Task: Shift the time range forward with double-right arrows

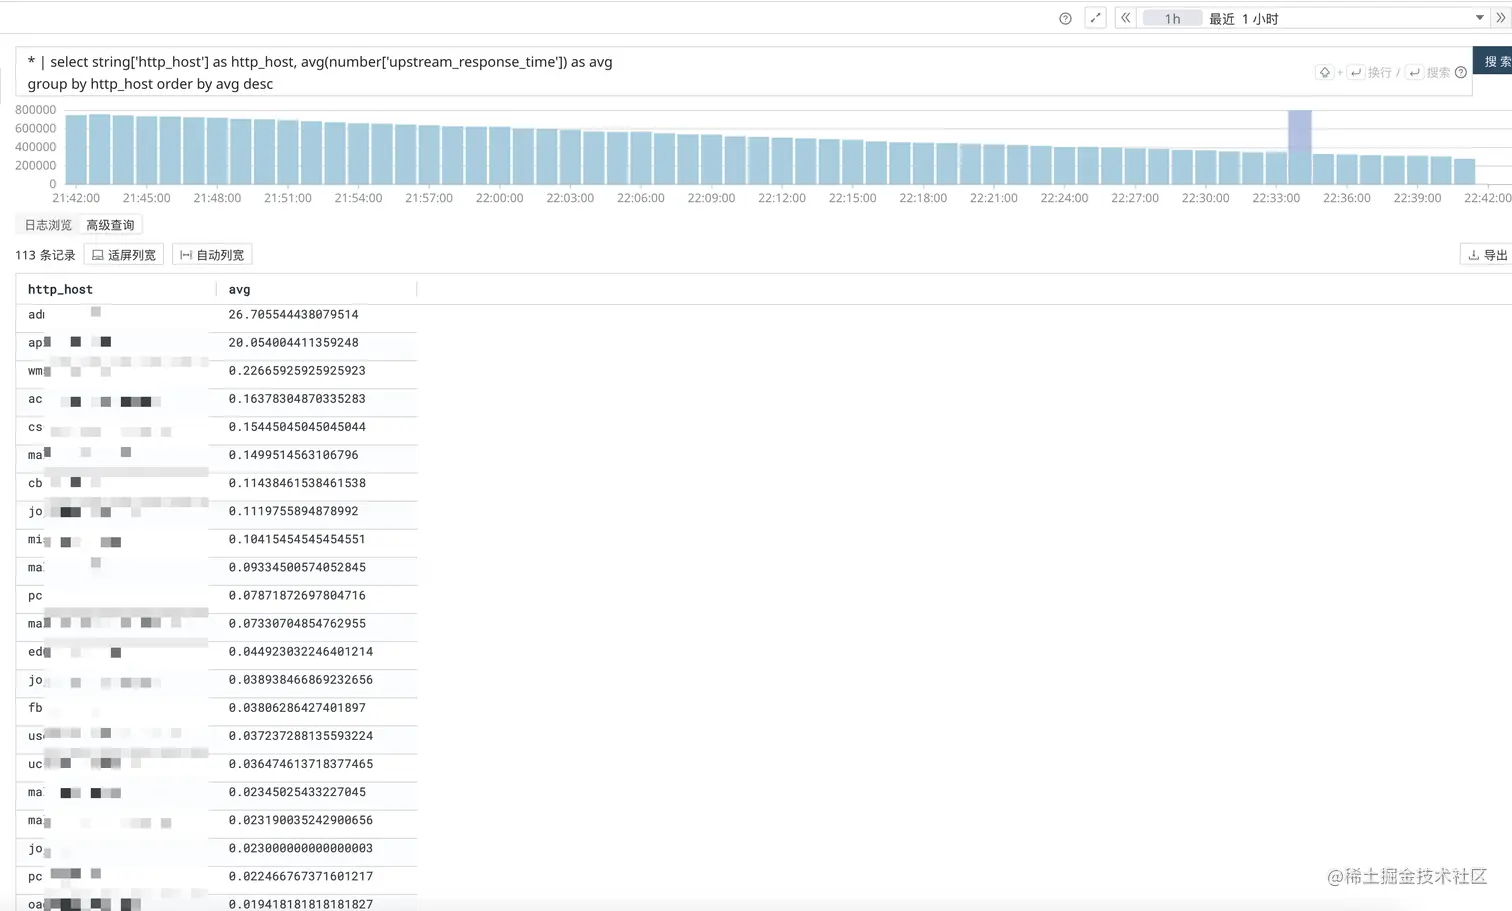Action: click(x=1500, y=18)
